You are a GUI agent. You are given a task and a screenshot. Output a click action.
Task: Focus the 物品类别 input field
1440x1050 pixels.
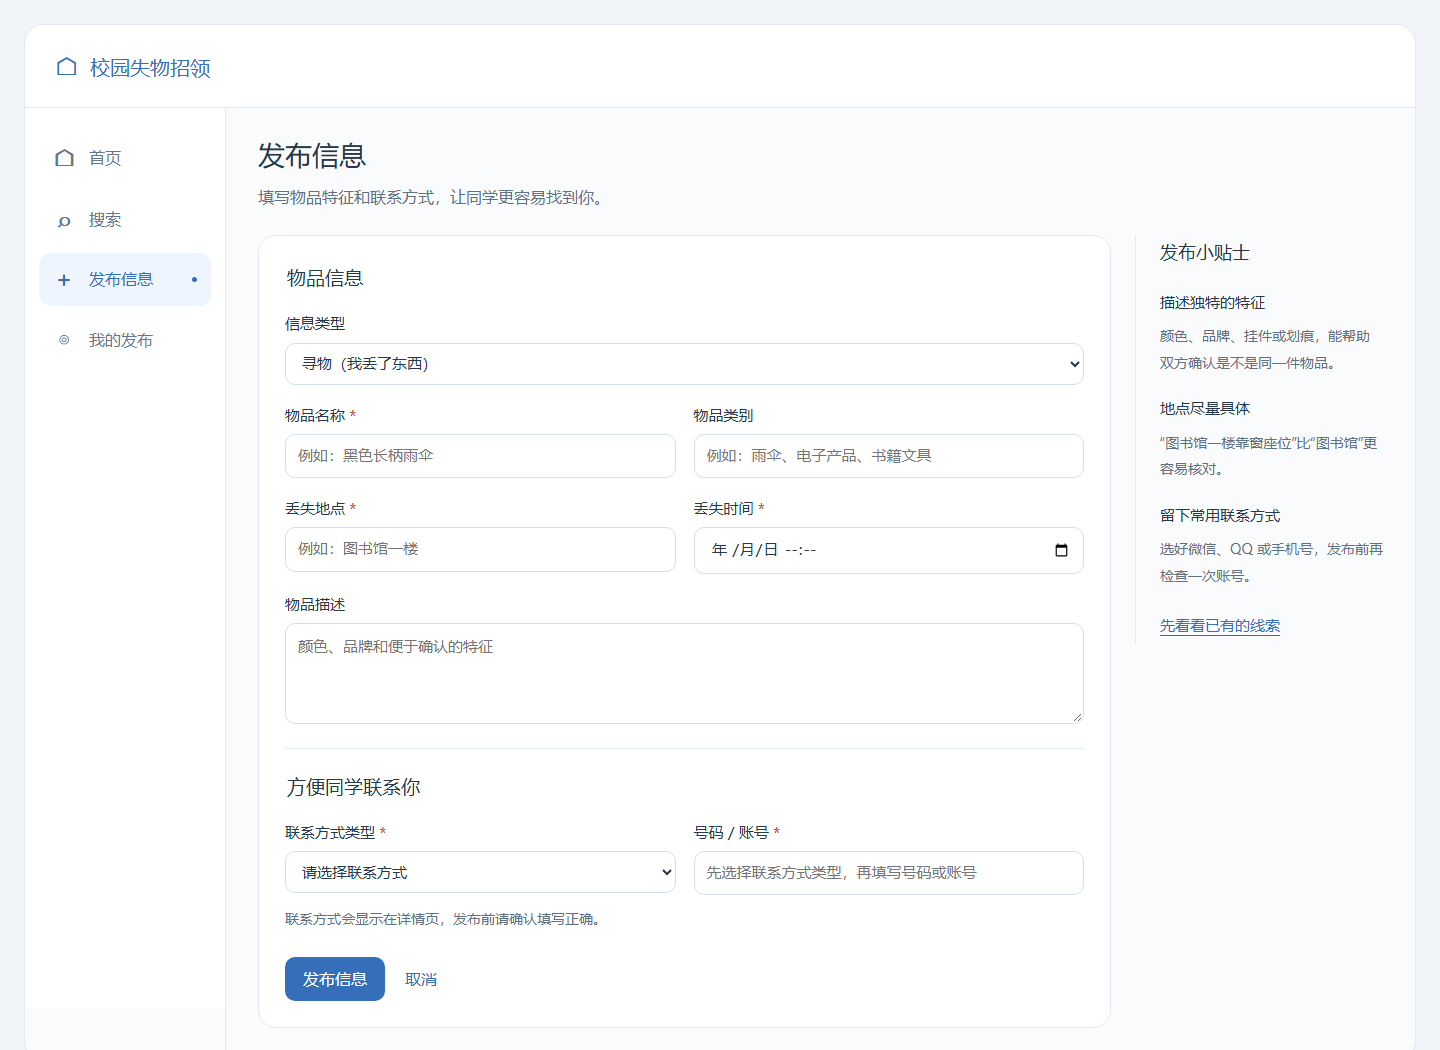889,456
